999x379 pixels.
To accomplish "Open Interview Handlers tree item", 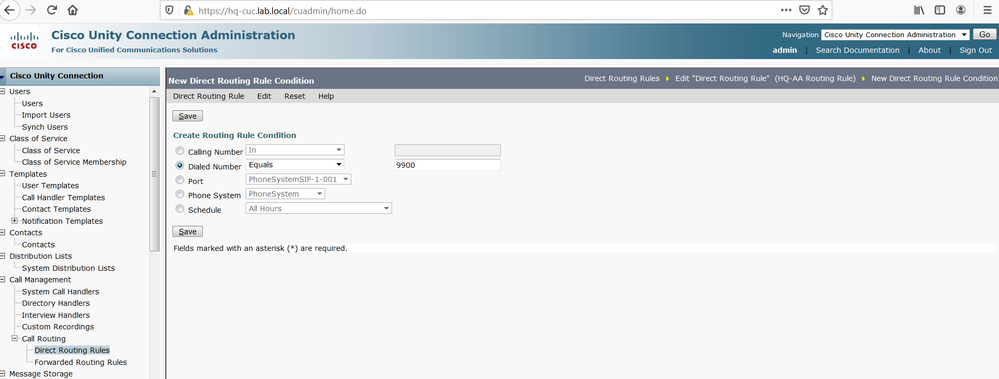I will coord(55,315).
